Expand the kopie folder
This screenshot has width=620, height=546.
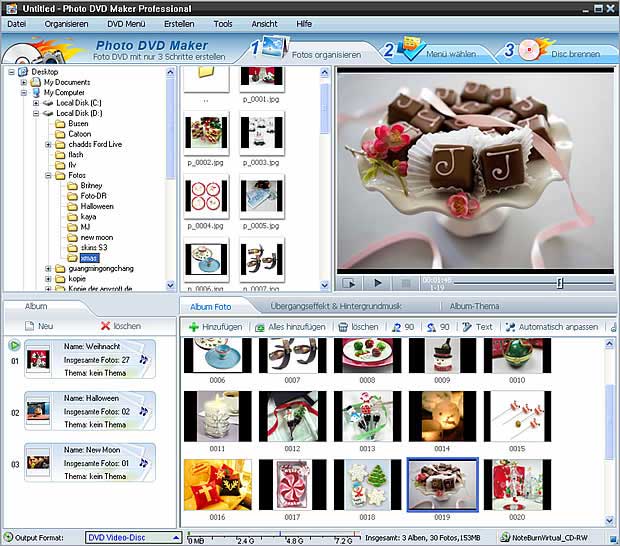point(48,279)
